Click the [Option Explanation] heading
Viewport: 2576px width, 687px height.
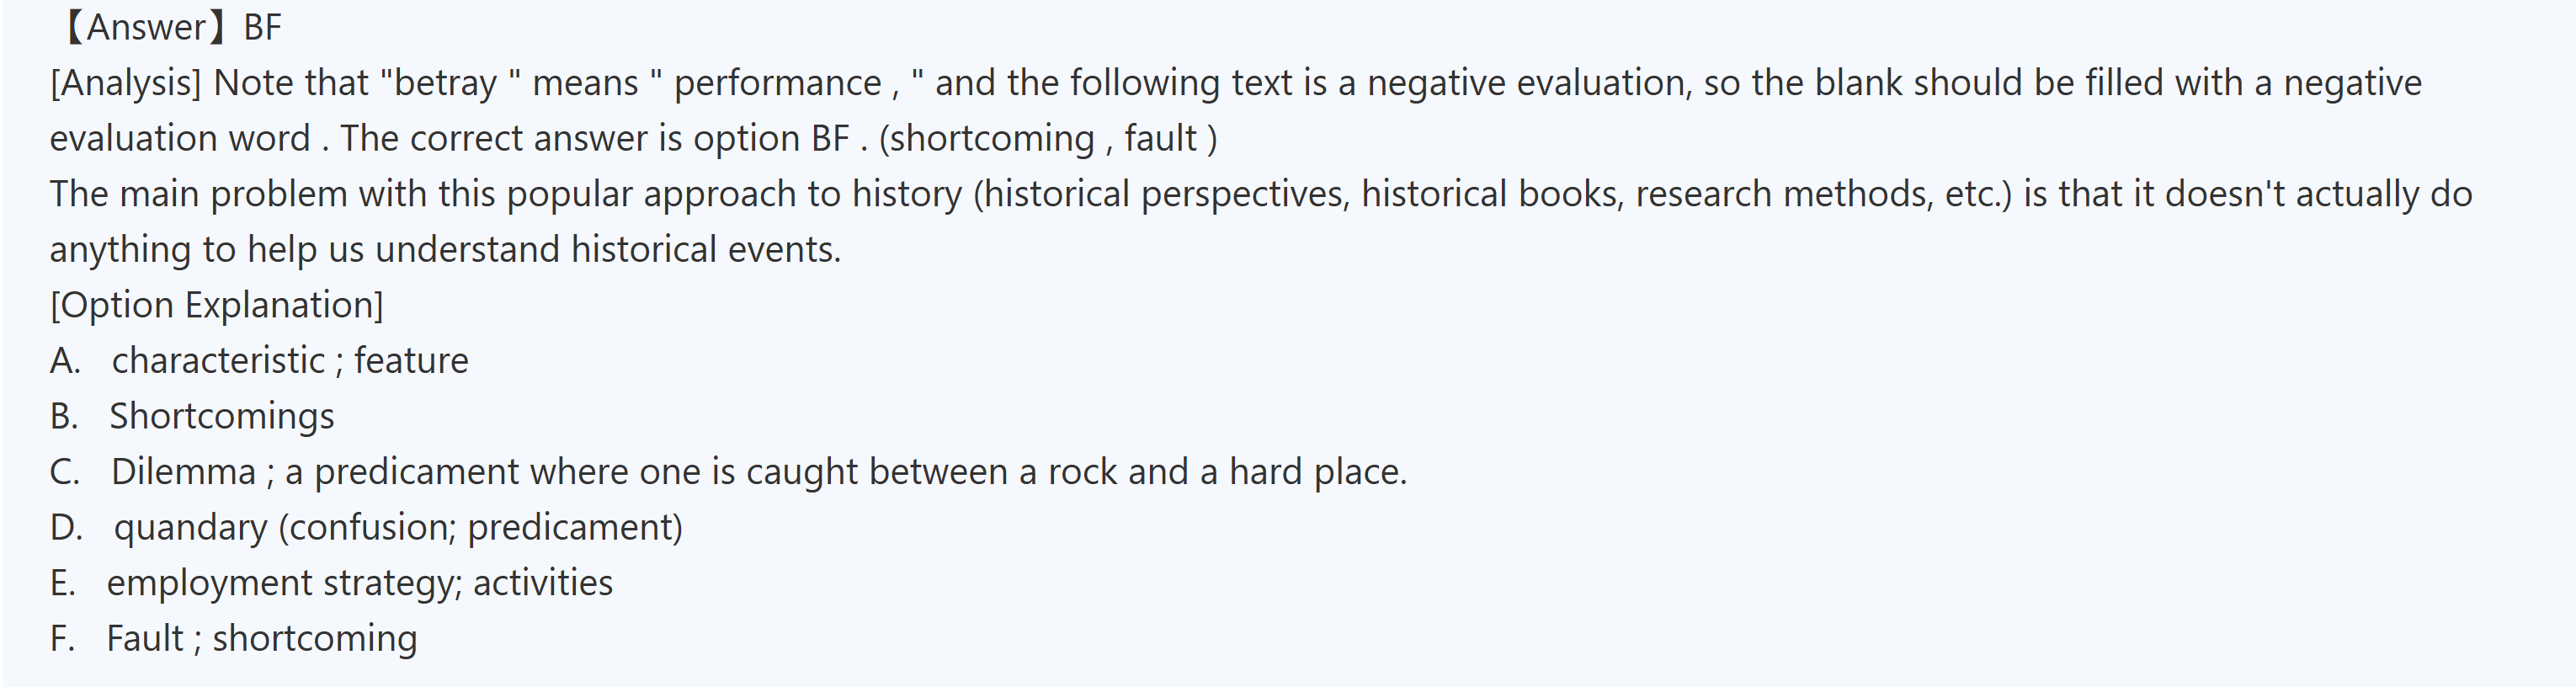point(217,305)
